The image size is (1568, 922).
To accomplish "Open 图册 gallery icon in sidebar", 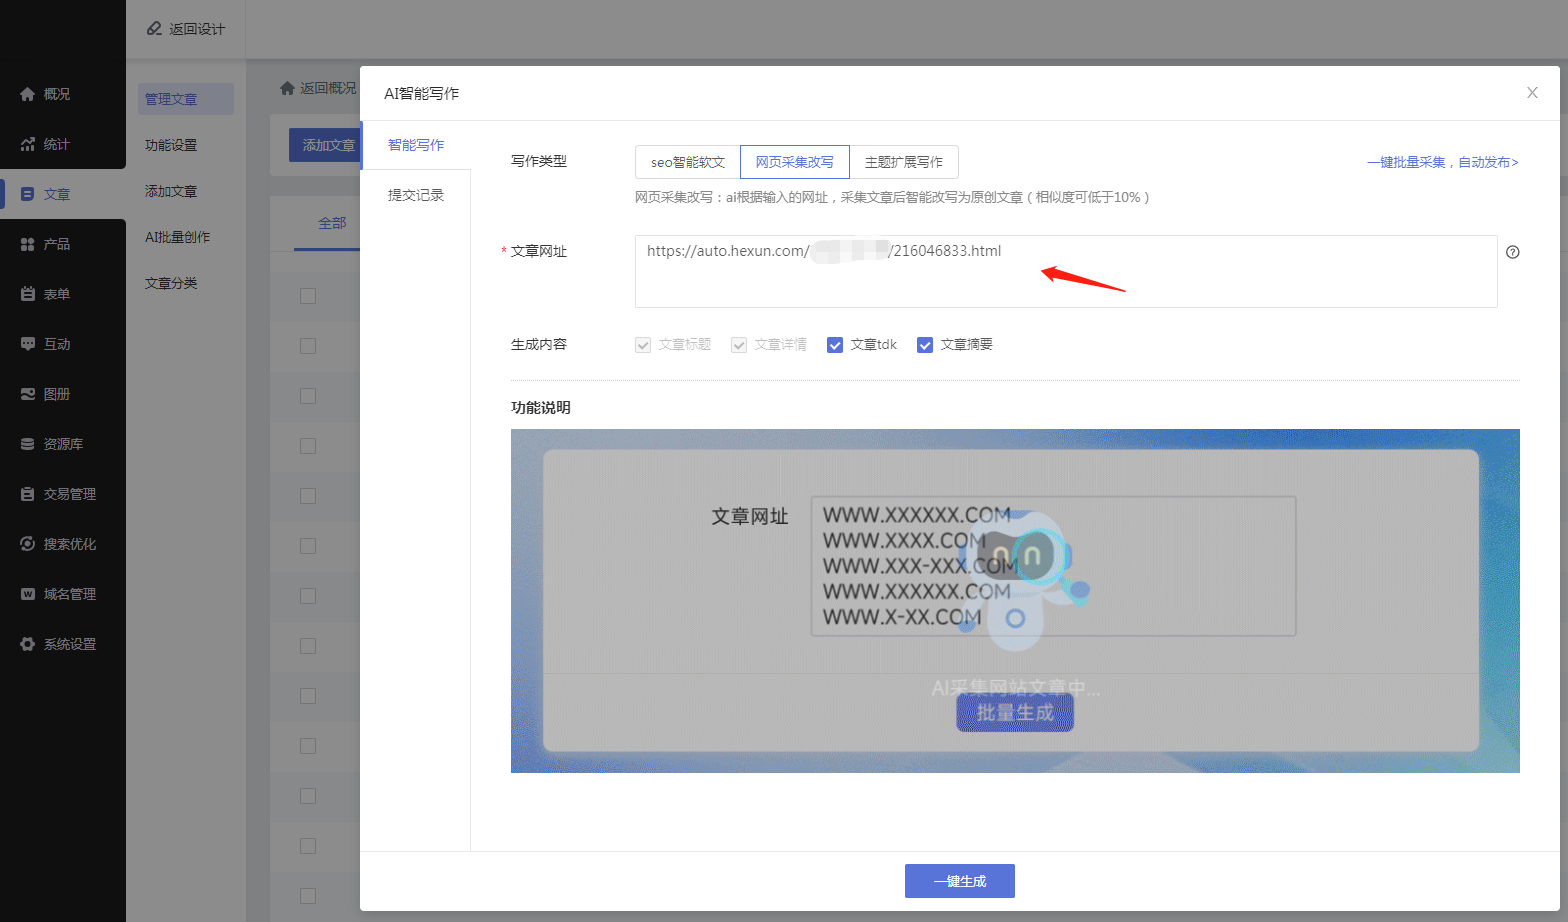I will [x=28, y=394].
